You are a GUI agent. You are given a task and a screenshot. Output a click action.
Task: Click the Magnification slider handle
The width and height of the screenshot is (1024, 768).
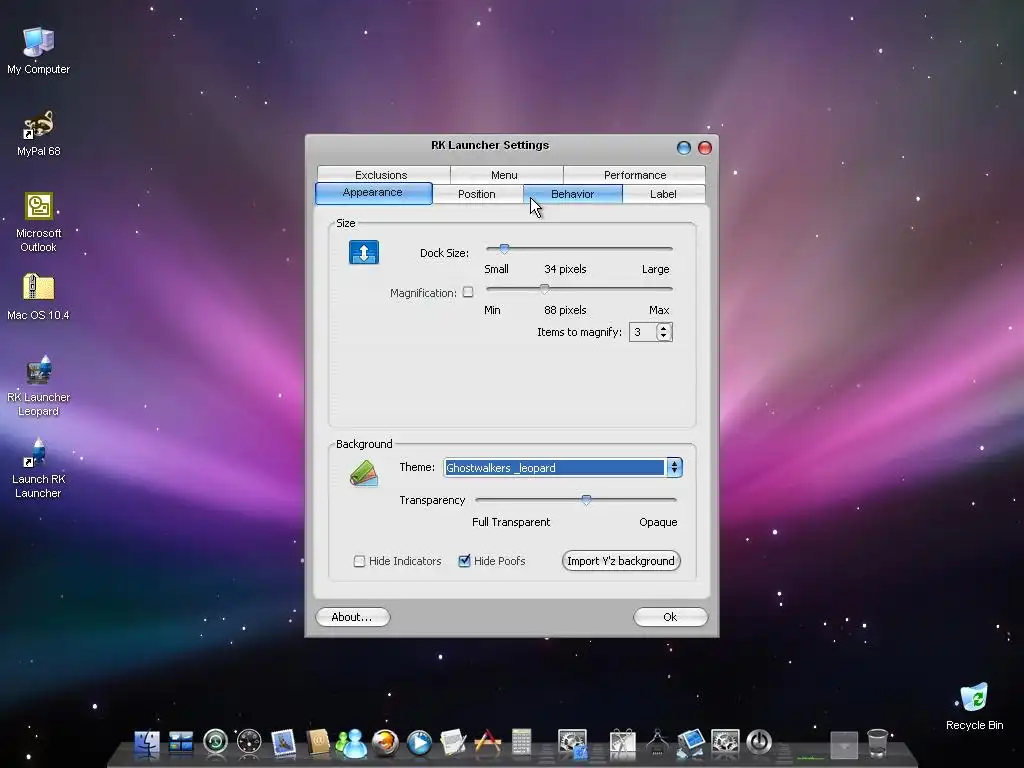pyautogui.click(x=544, y=289)
